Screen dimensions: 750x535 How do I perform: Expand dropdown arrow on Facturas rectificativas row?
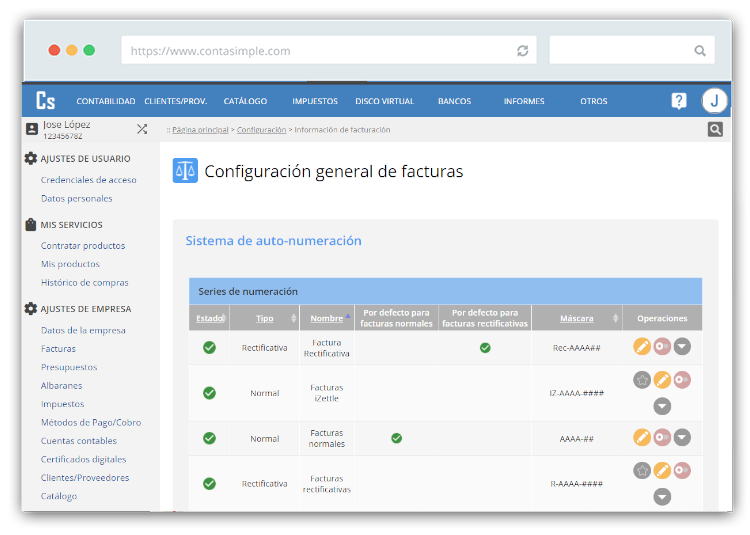click(662, 497)
